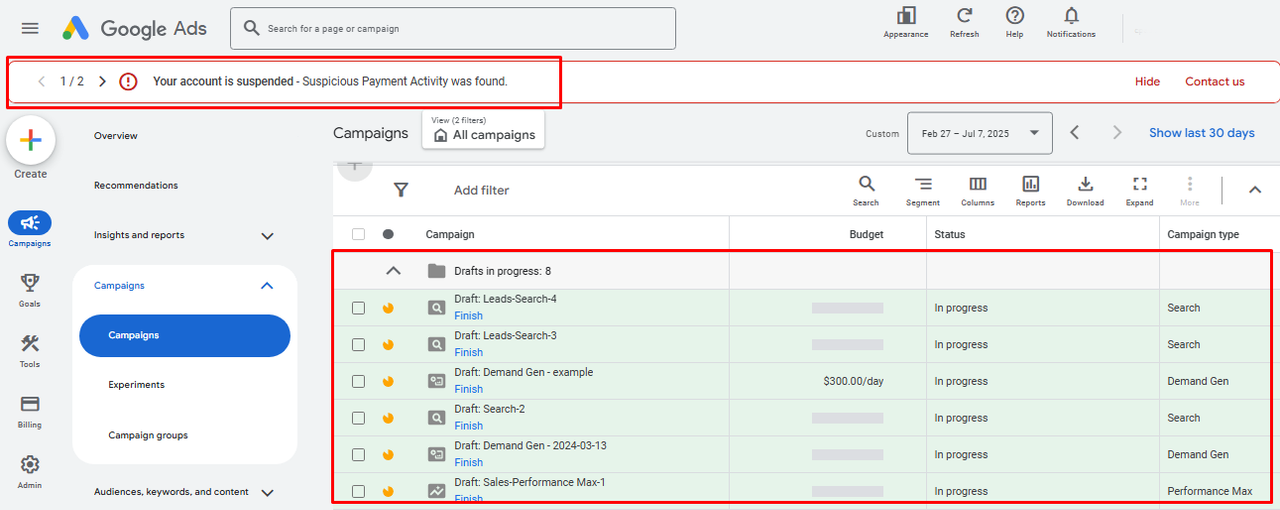Click Performance Max campaign type cell
This screenshot has width=1280, height=510.
[1209, 491]
